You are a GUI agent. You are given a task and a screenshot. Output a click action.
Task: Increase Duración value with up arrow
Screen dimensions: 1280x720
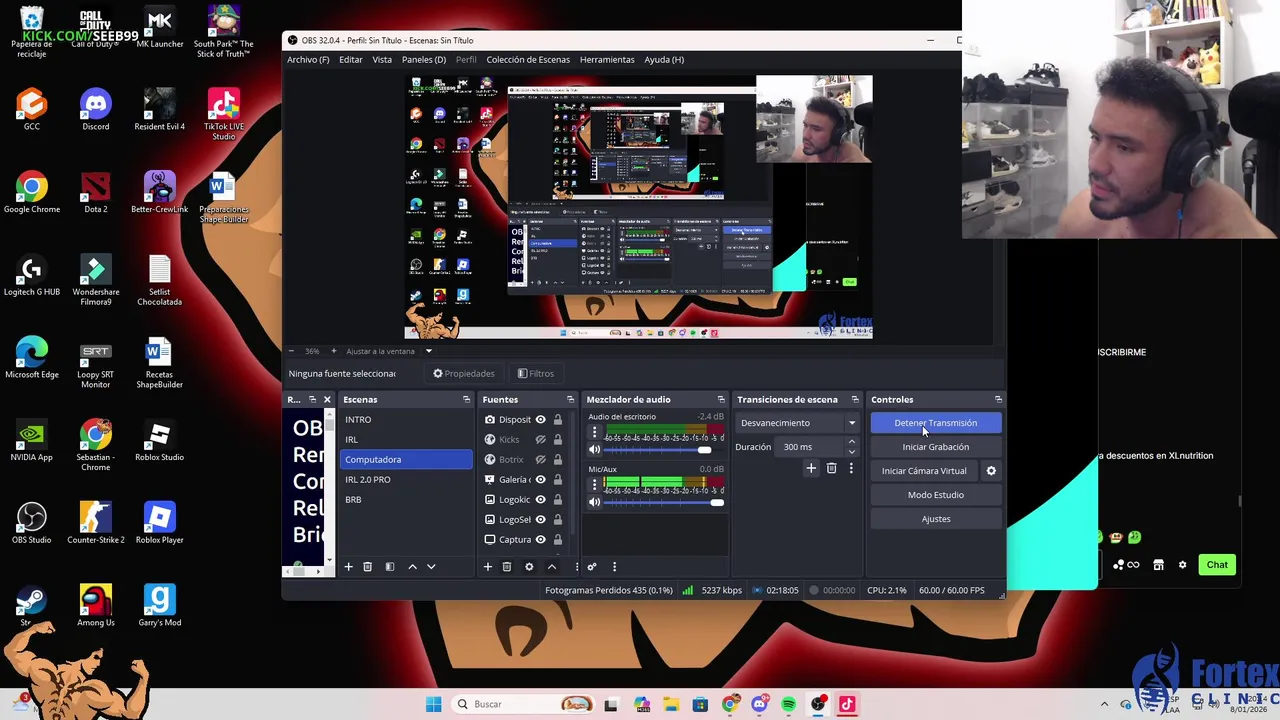[852, 442]
